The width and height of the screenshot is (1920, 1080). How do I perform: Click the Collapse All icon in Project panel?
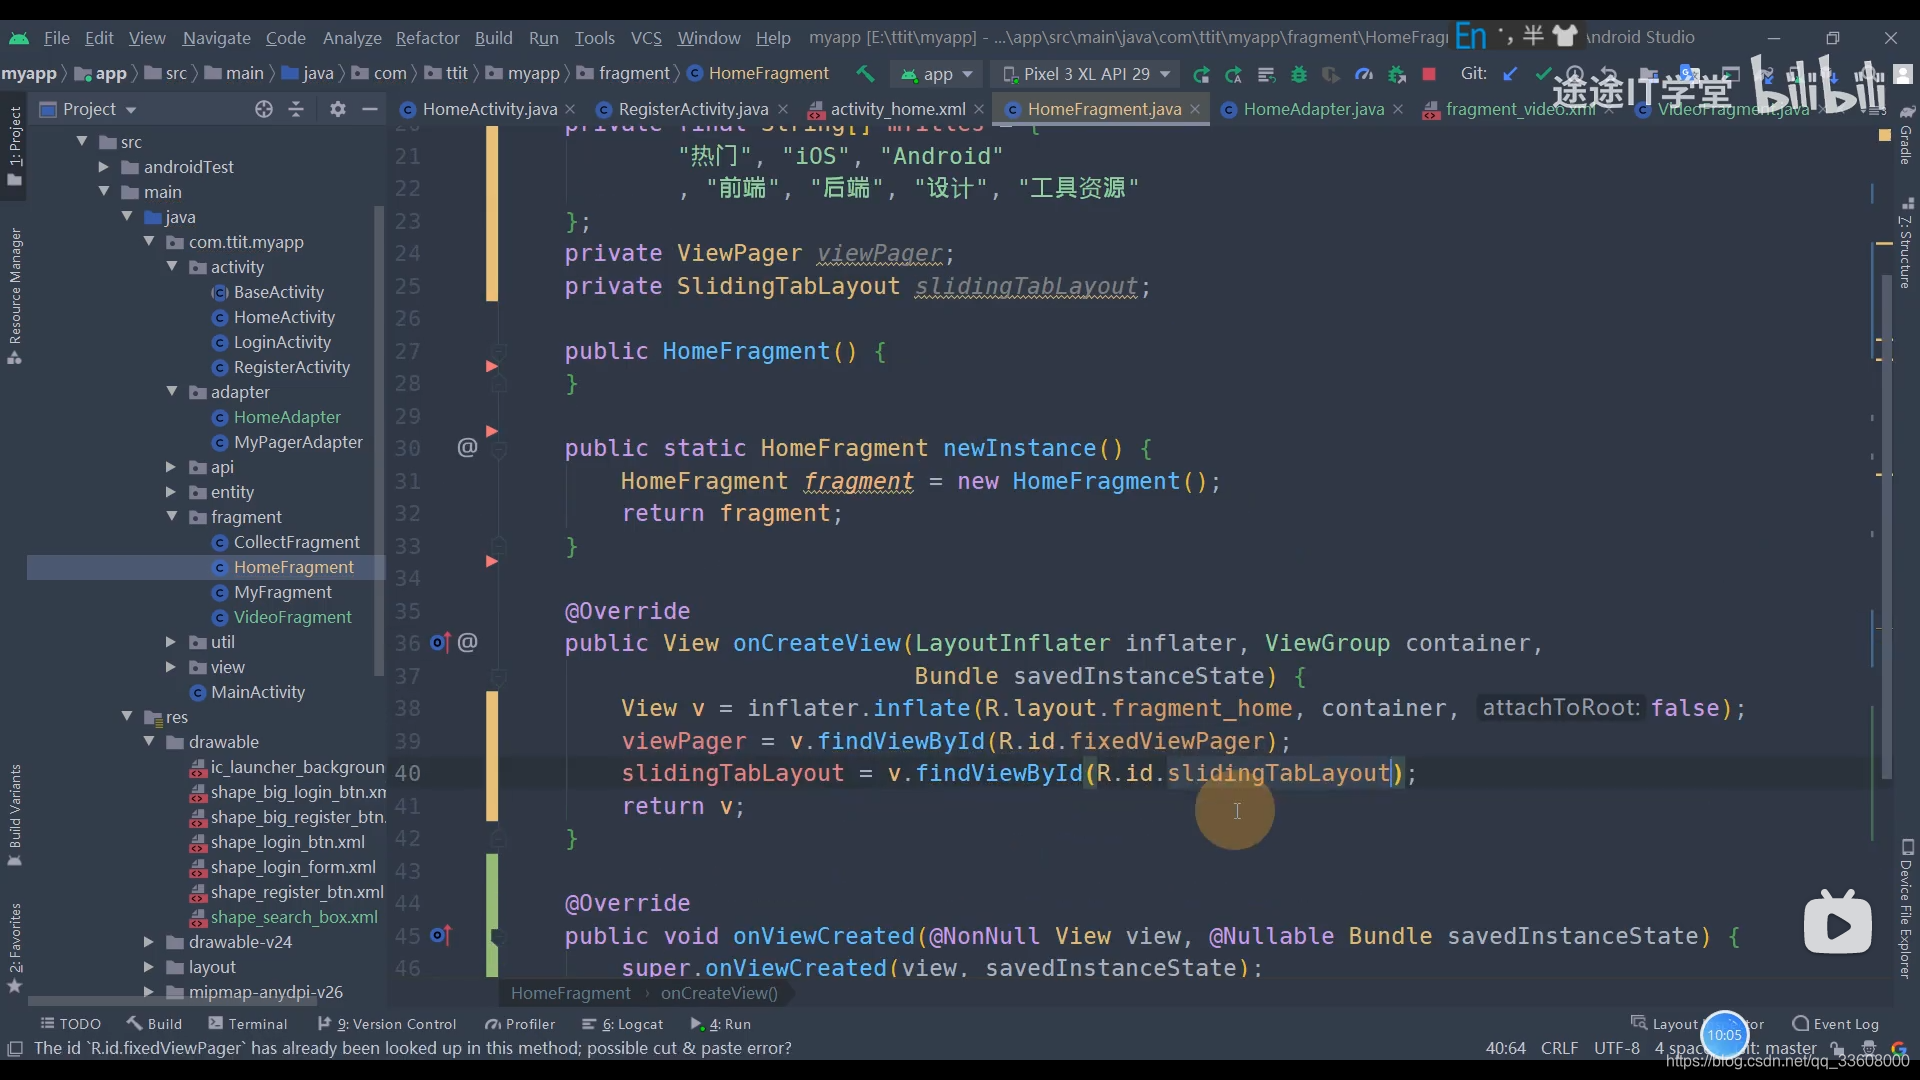pos(296,109)
